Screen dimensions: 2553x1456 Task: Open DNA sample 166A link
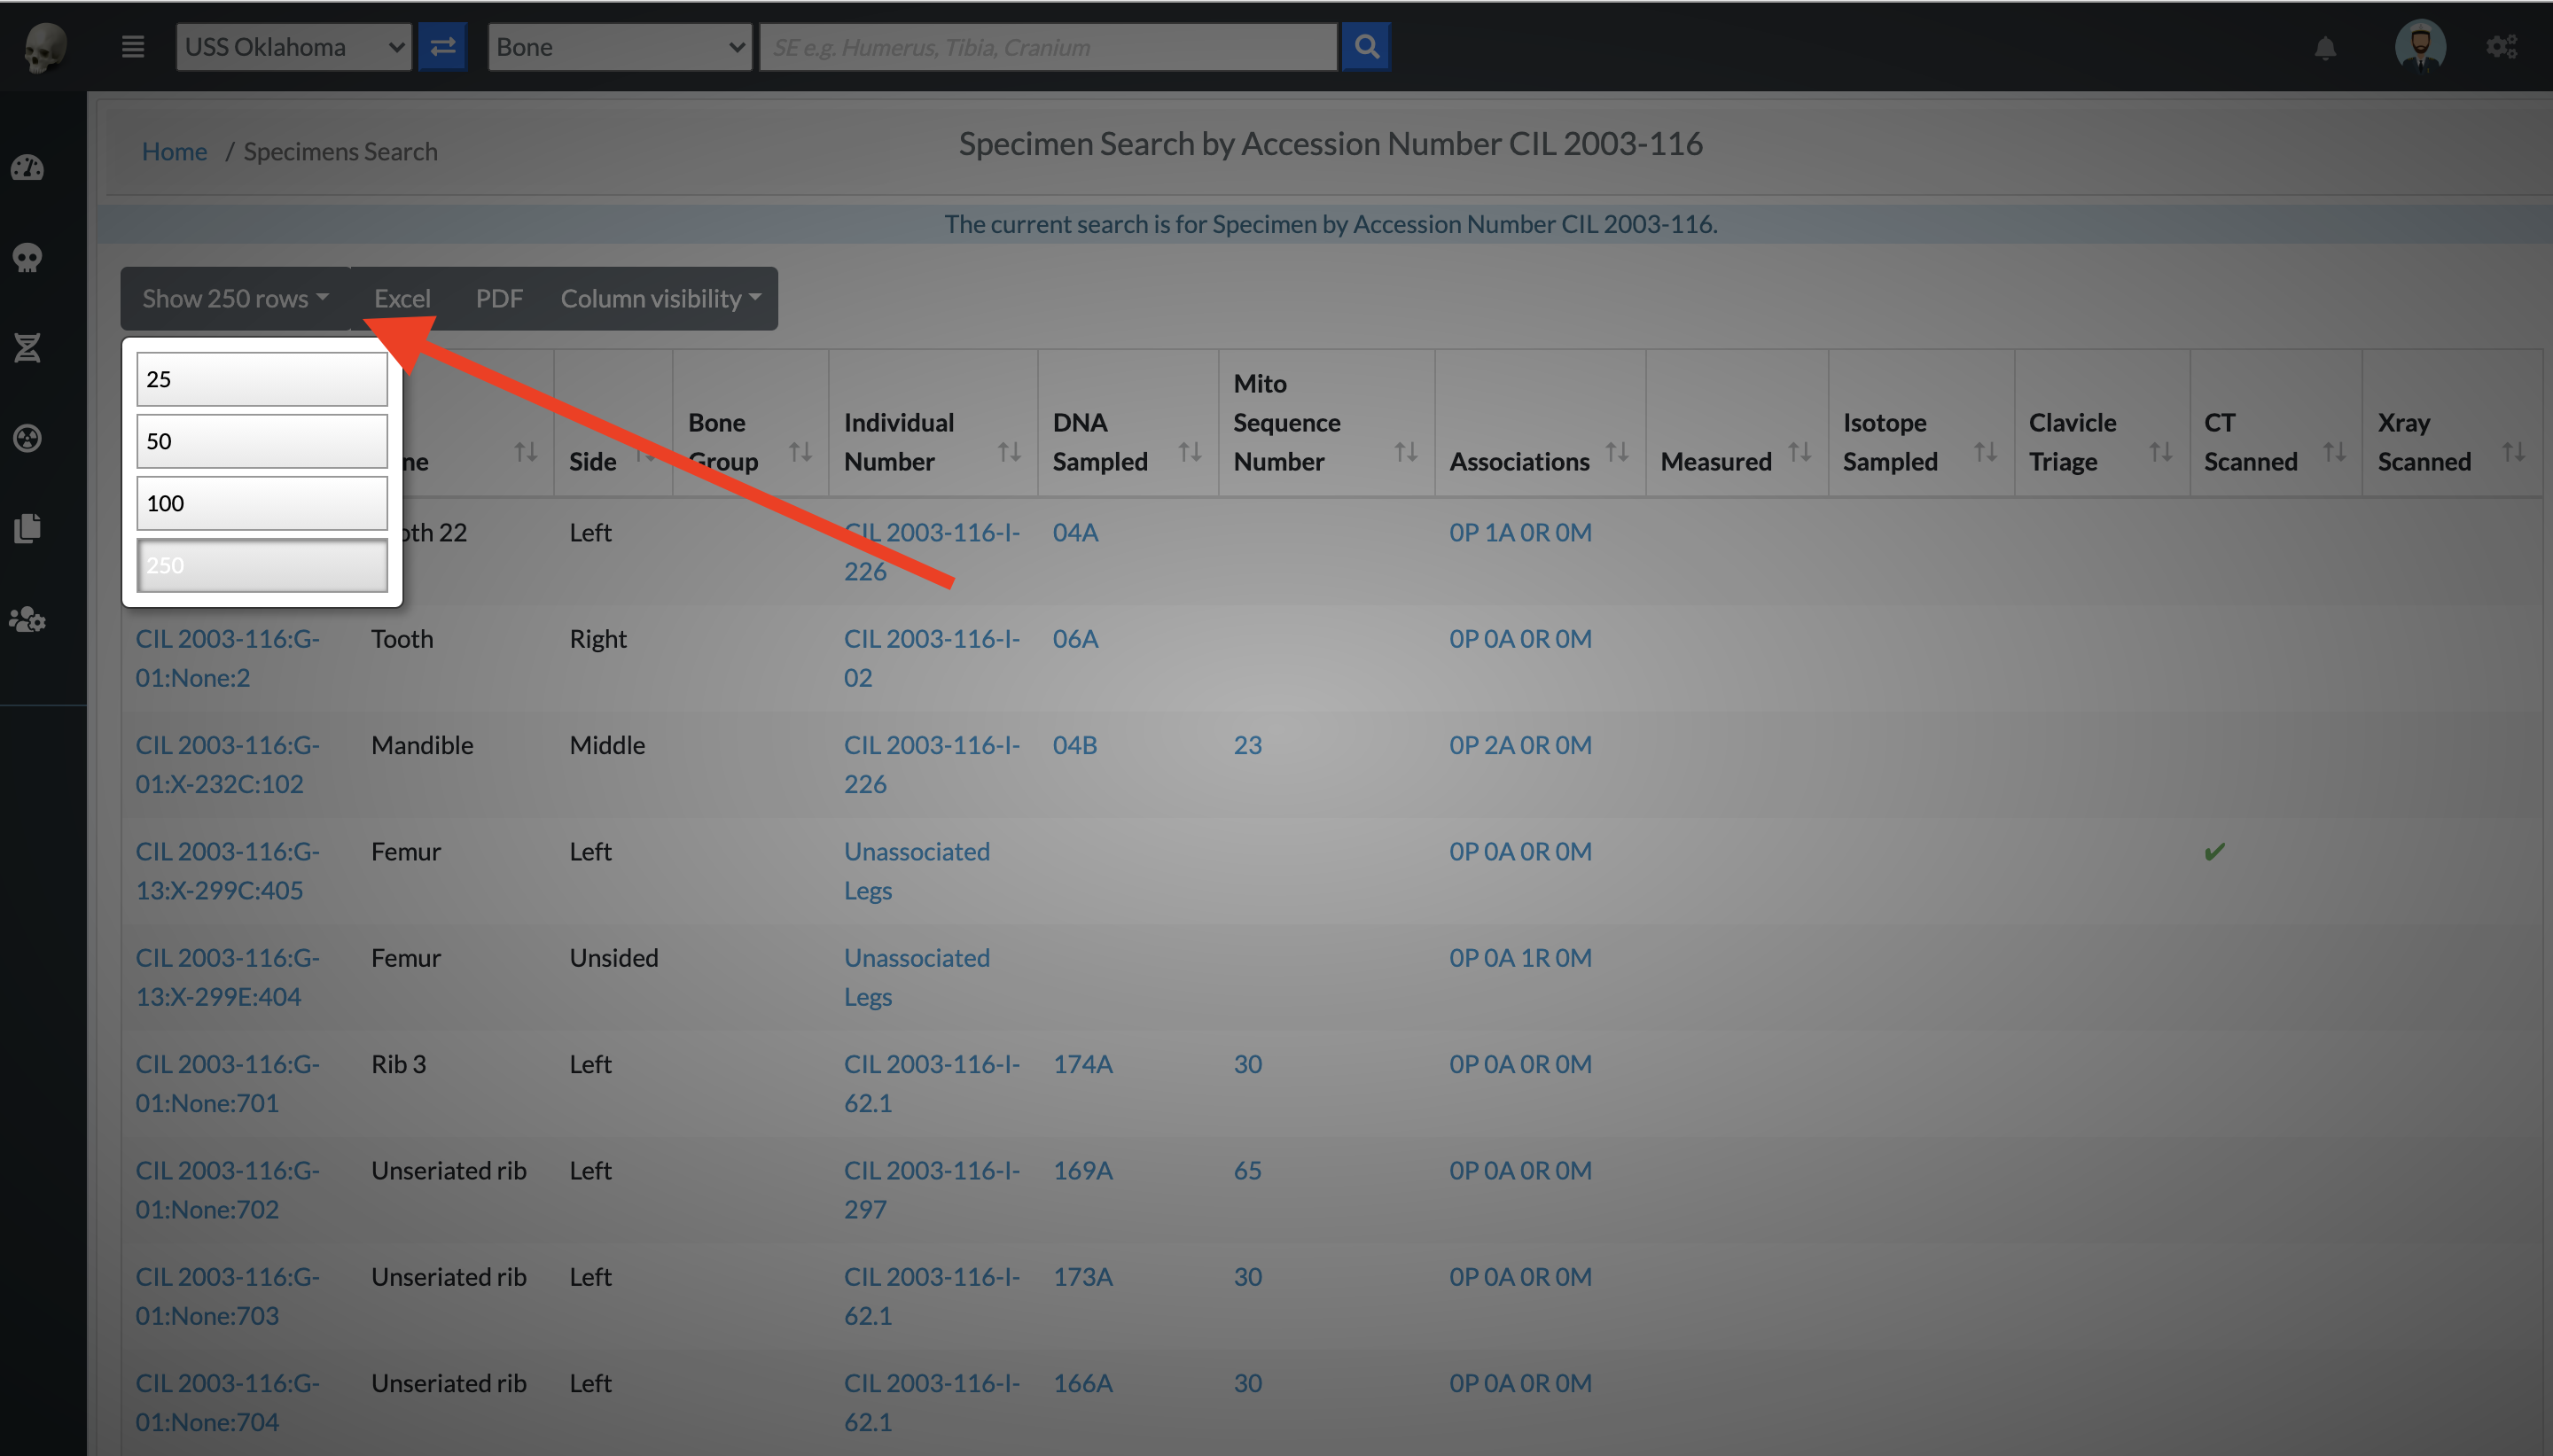pyautogui.click(x=1082, y=1383)
